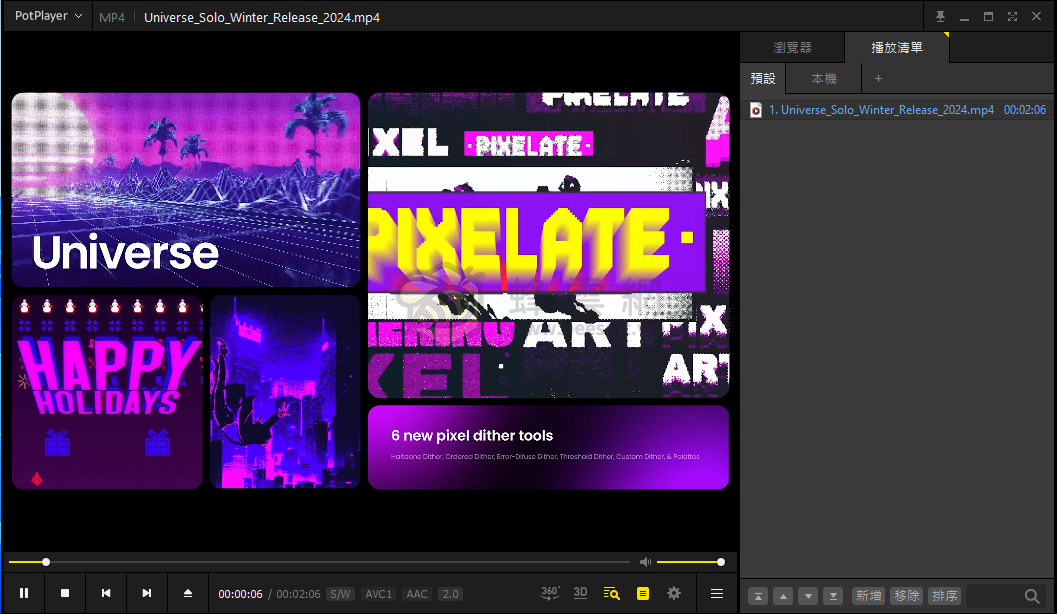Select Universe_Solo_Winter_Release_2024.mp4 playlist item
The height and width of the screenshot is (614, 1057).
point(898,110)
